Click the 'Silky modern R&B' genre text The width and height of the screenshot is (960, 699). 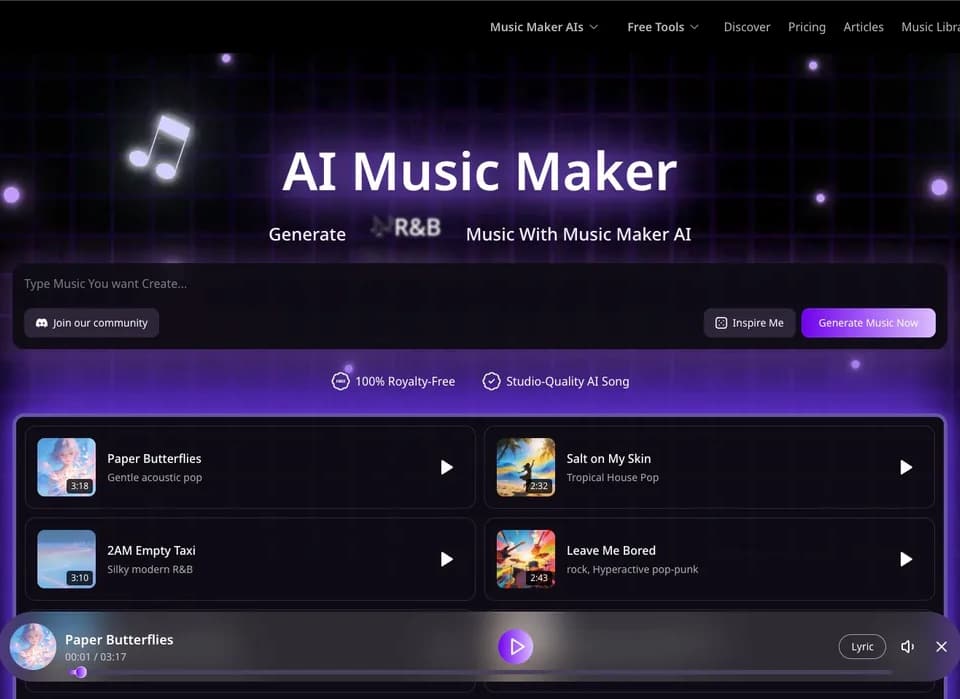tap(150, 569)
